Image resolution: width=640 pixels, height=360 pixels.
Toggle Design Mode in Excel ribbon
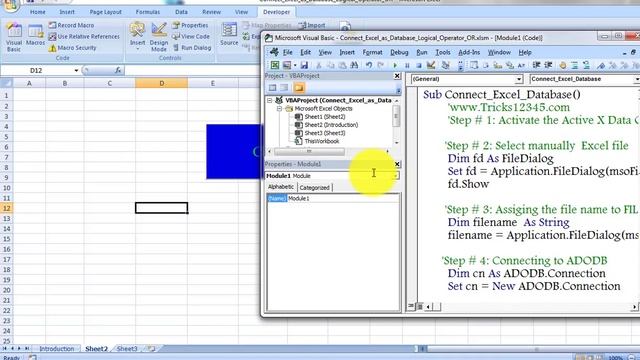point(159,37)
